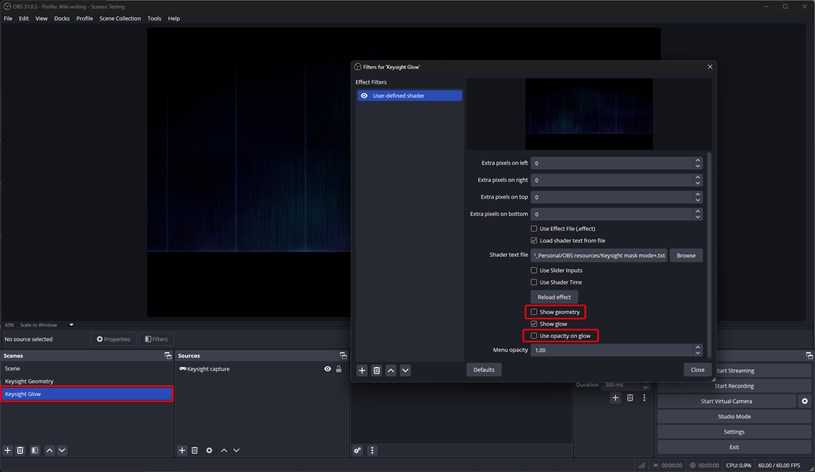This screenshot has width=815, height=472.
Task: Select the User-defined shader filter entry
Action: pyautogui.click(x=410, y=96)
